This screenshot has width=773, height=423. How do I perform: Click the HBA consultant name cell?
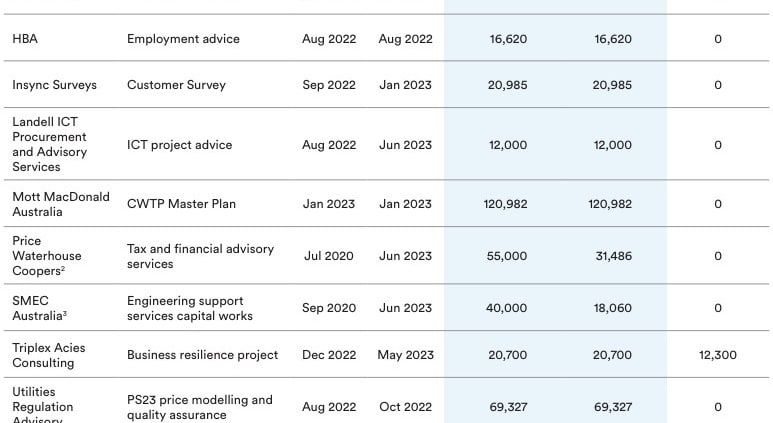coord(26,39)
